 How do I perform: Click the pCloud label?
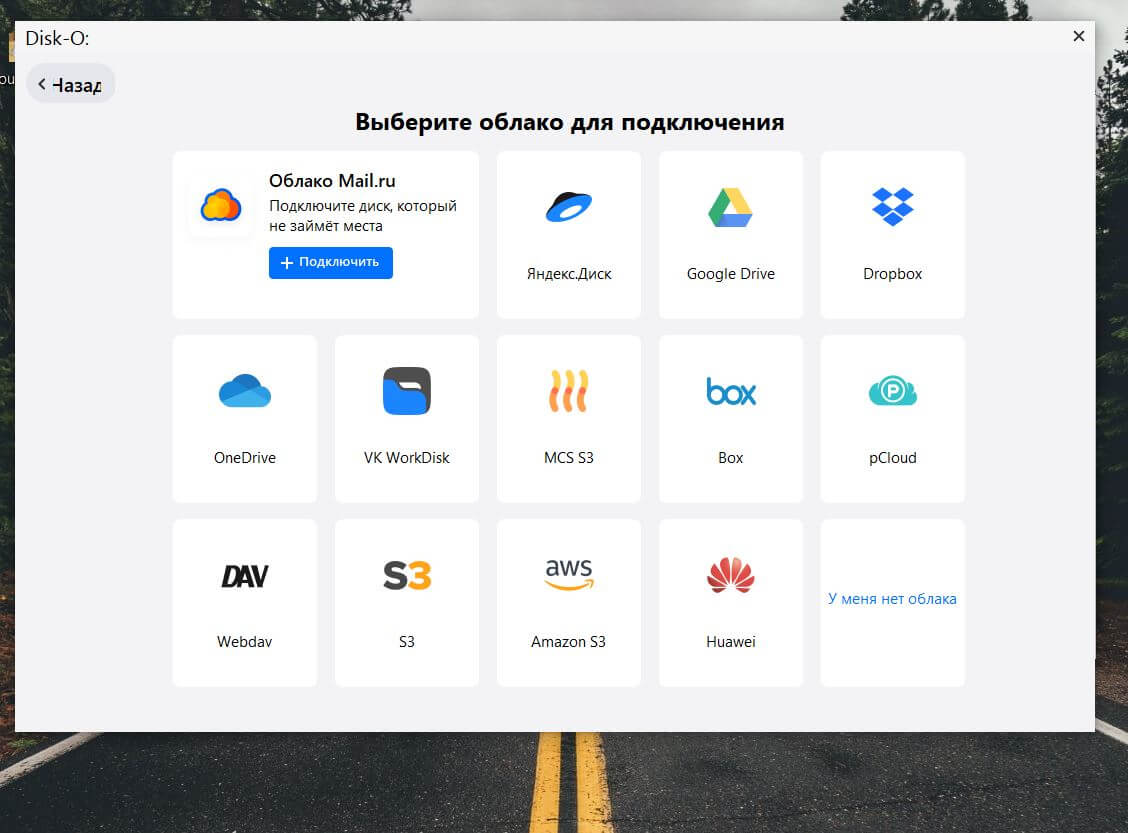892,458
